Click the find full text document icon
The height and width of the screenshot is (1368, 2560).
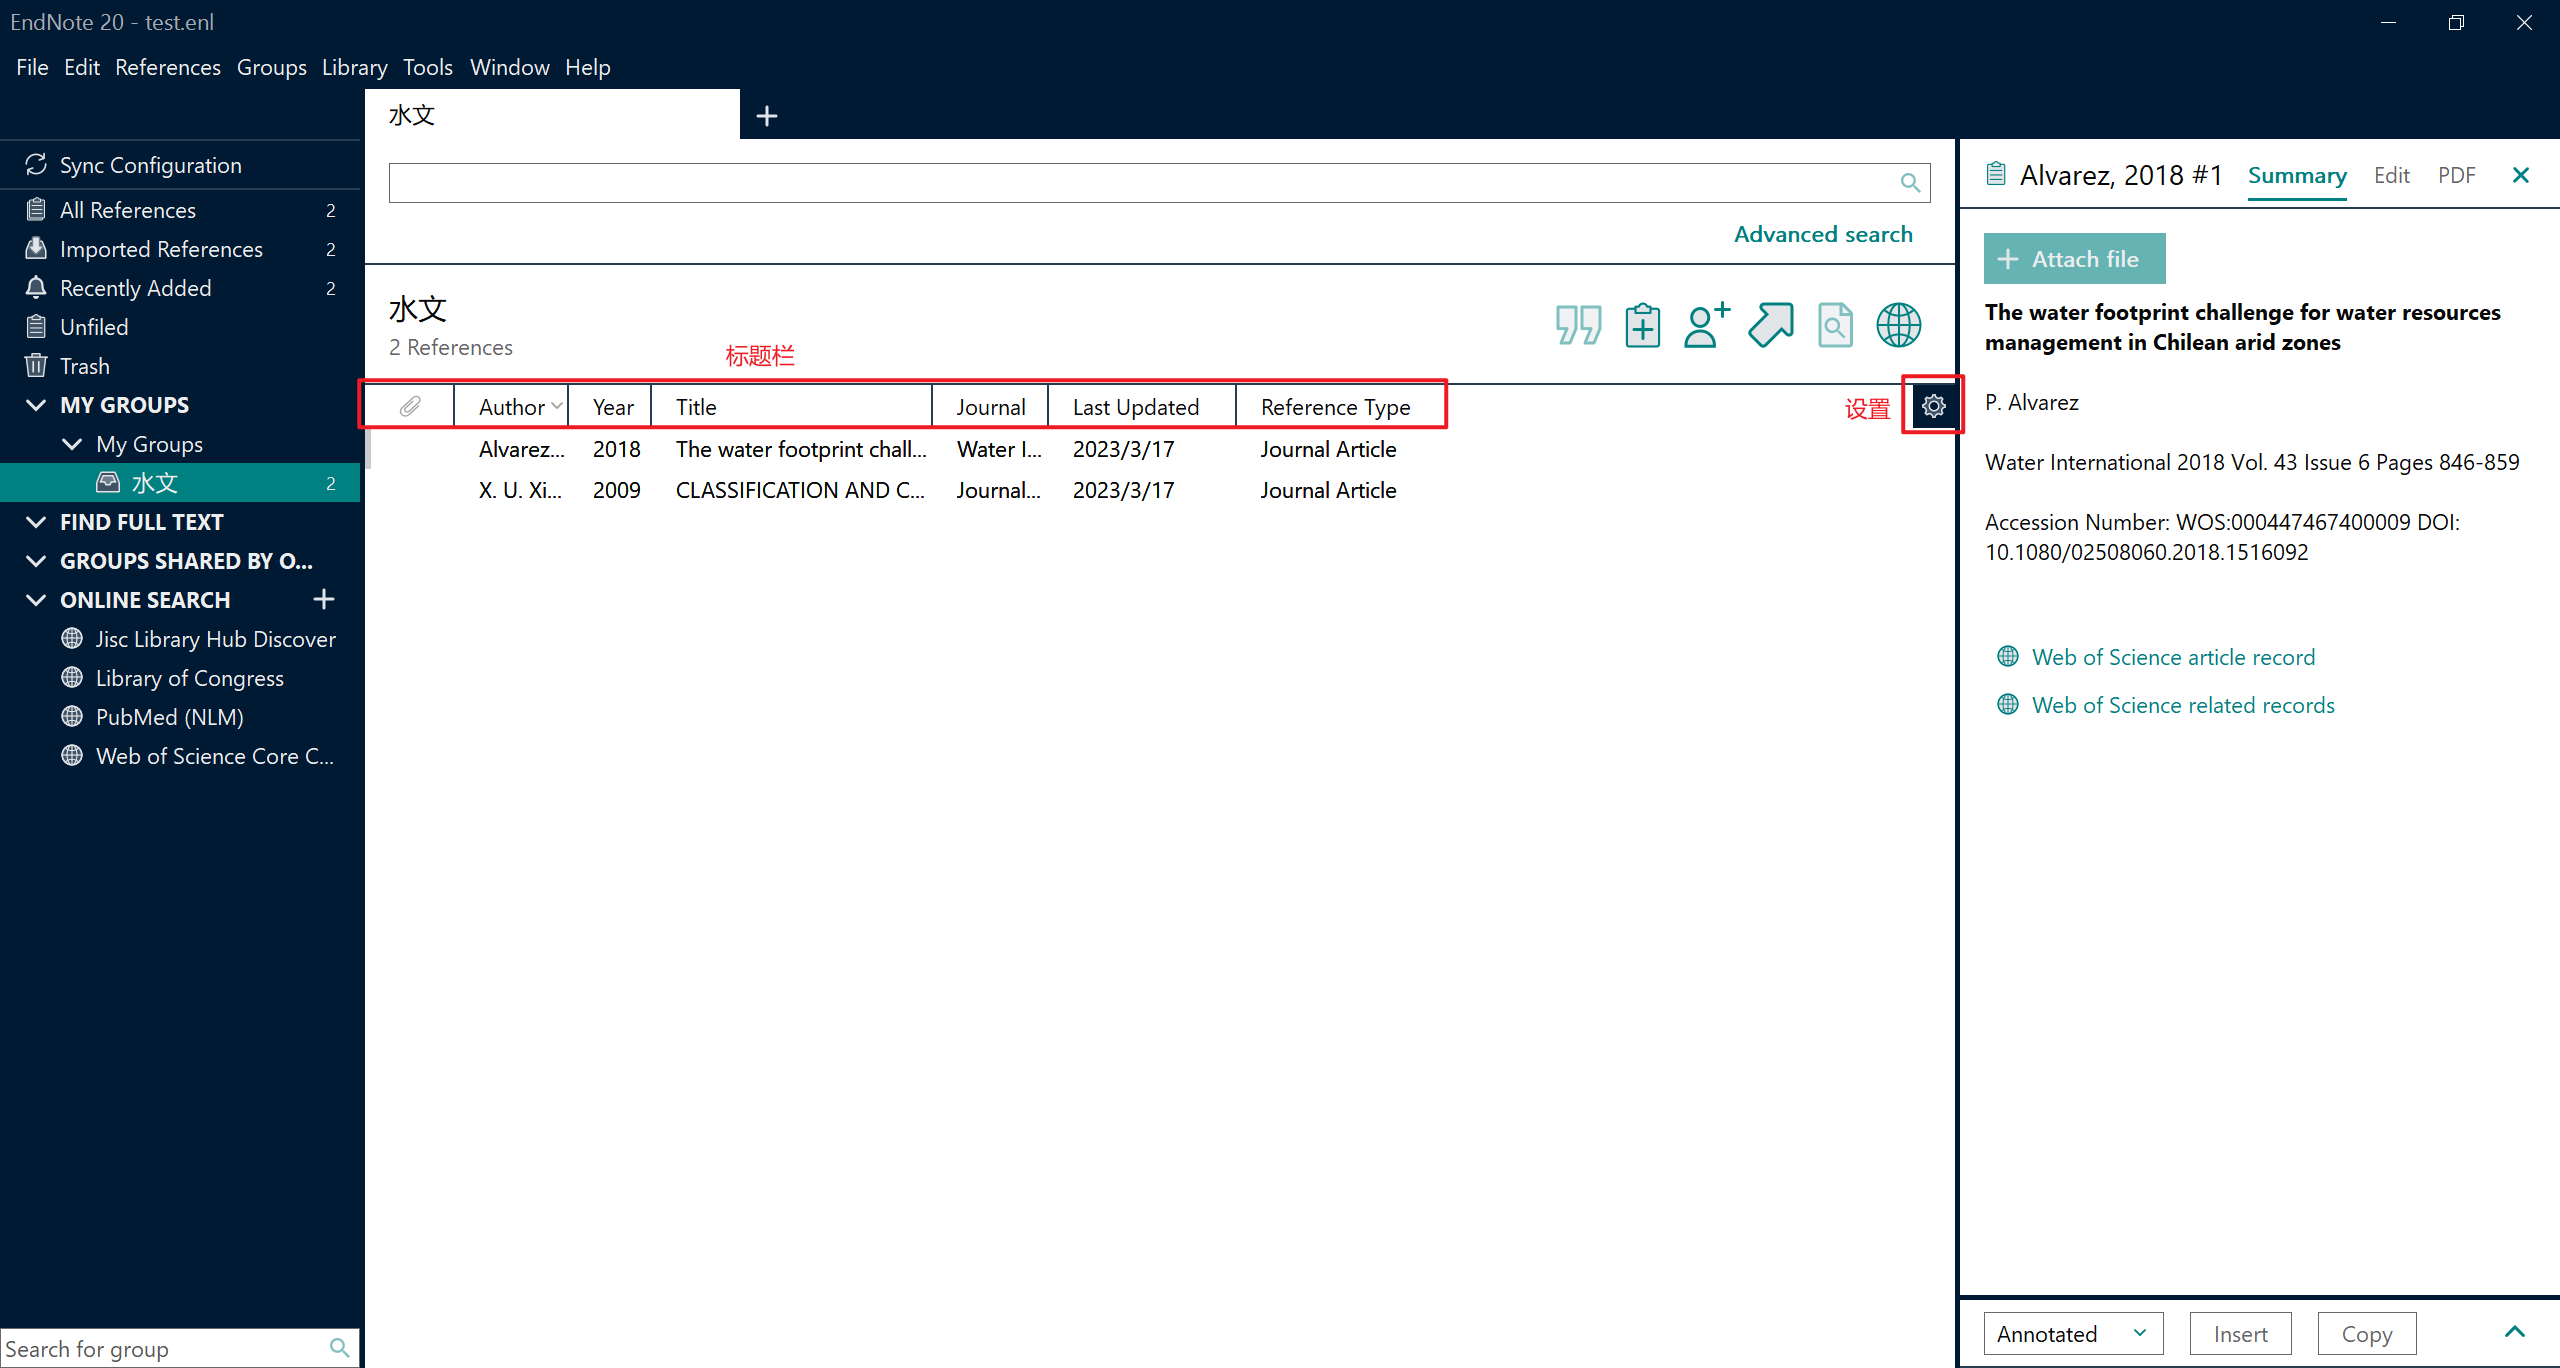point(1834,325)
